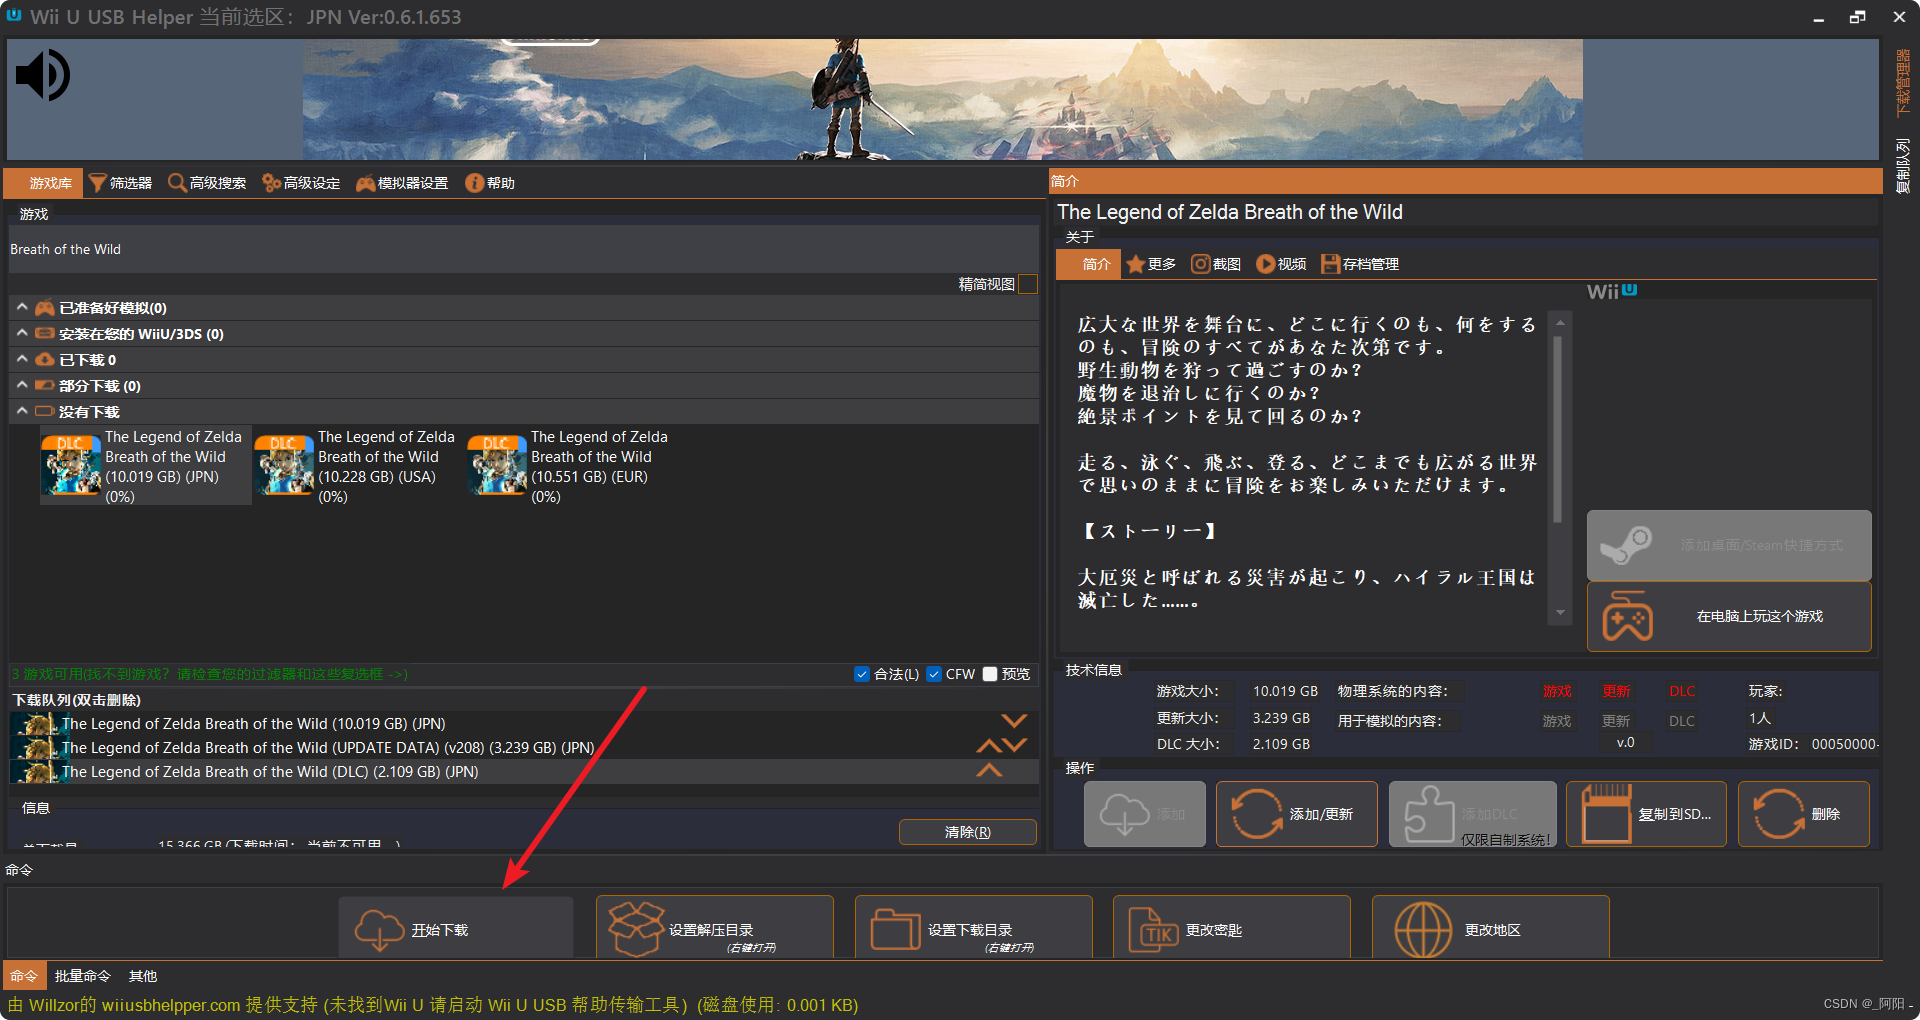
Task: Click the open box extraction icon
Action: [637, 929]
